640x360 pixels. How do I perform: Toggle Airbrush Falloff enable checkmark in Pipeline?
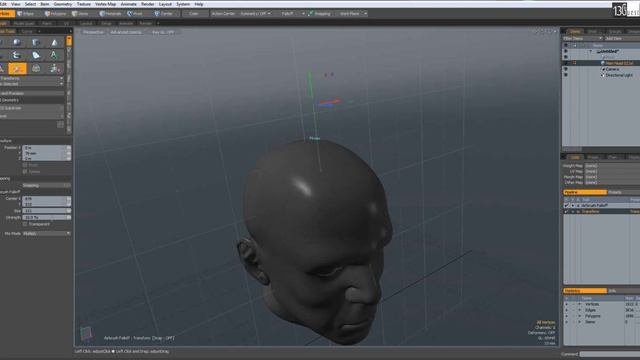click(x=567, y=205)
